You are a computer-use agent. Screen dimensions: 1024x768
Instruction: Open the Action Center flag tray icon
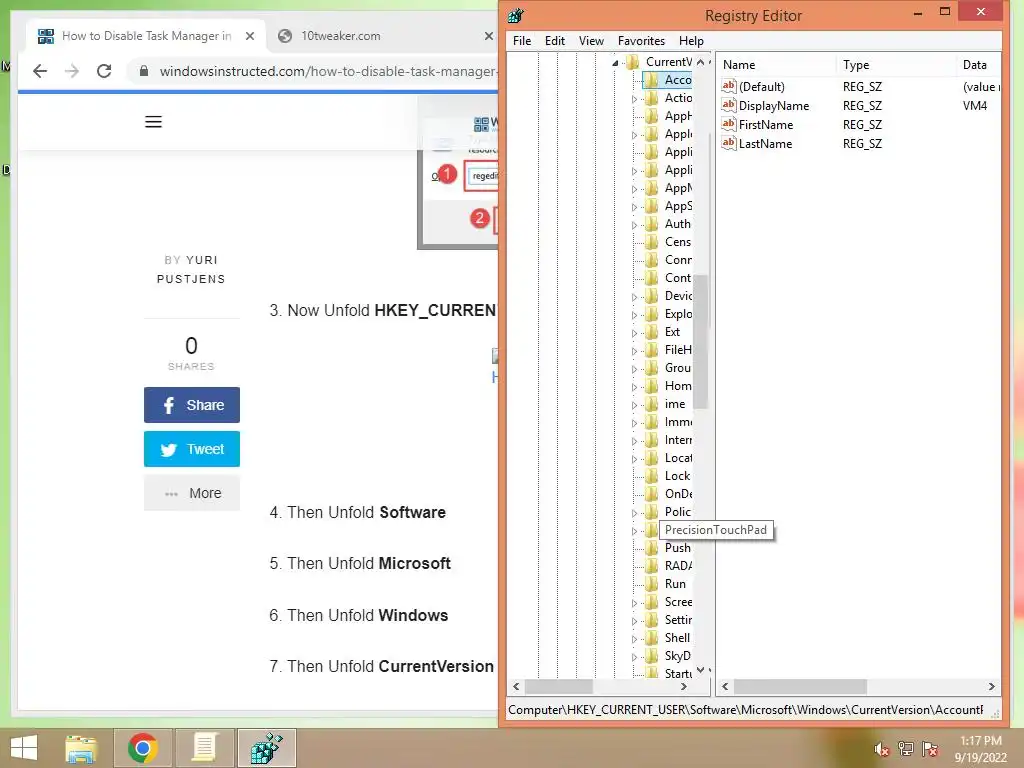[x=930, y=749]
